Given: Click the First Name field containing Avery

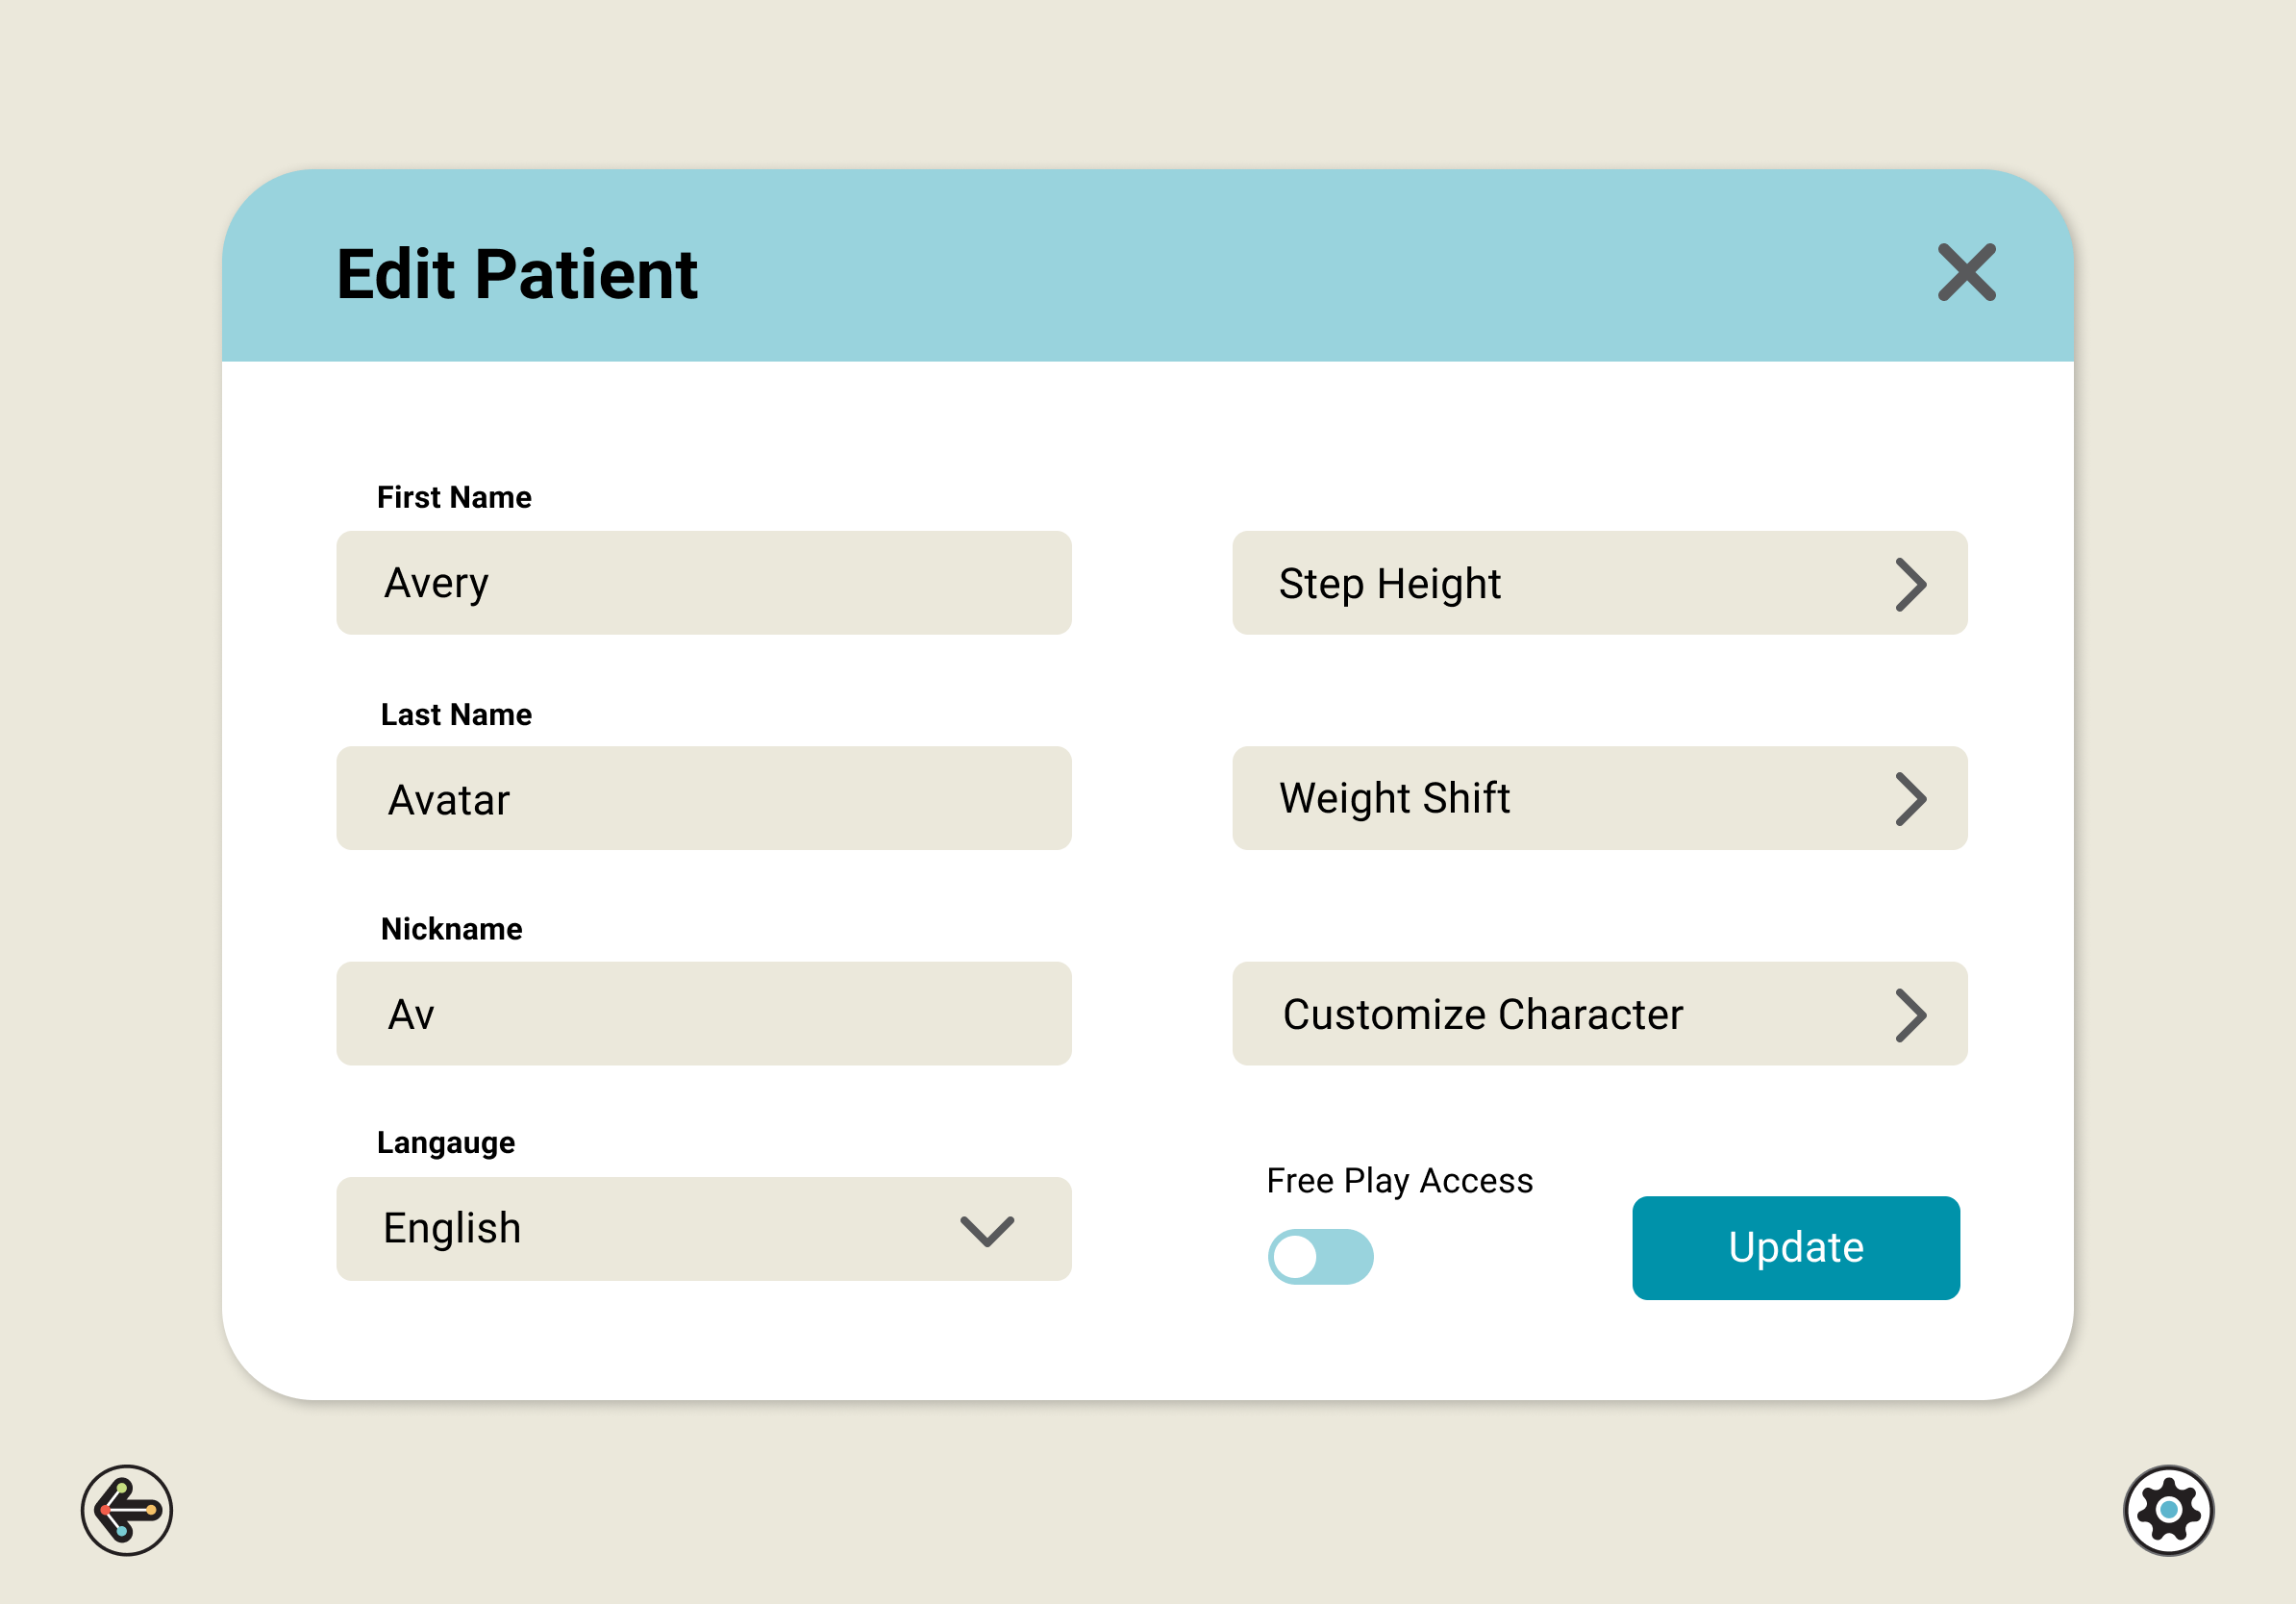Looking at the screenshot, I should tap(703, 583).
